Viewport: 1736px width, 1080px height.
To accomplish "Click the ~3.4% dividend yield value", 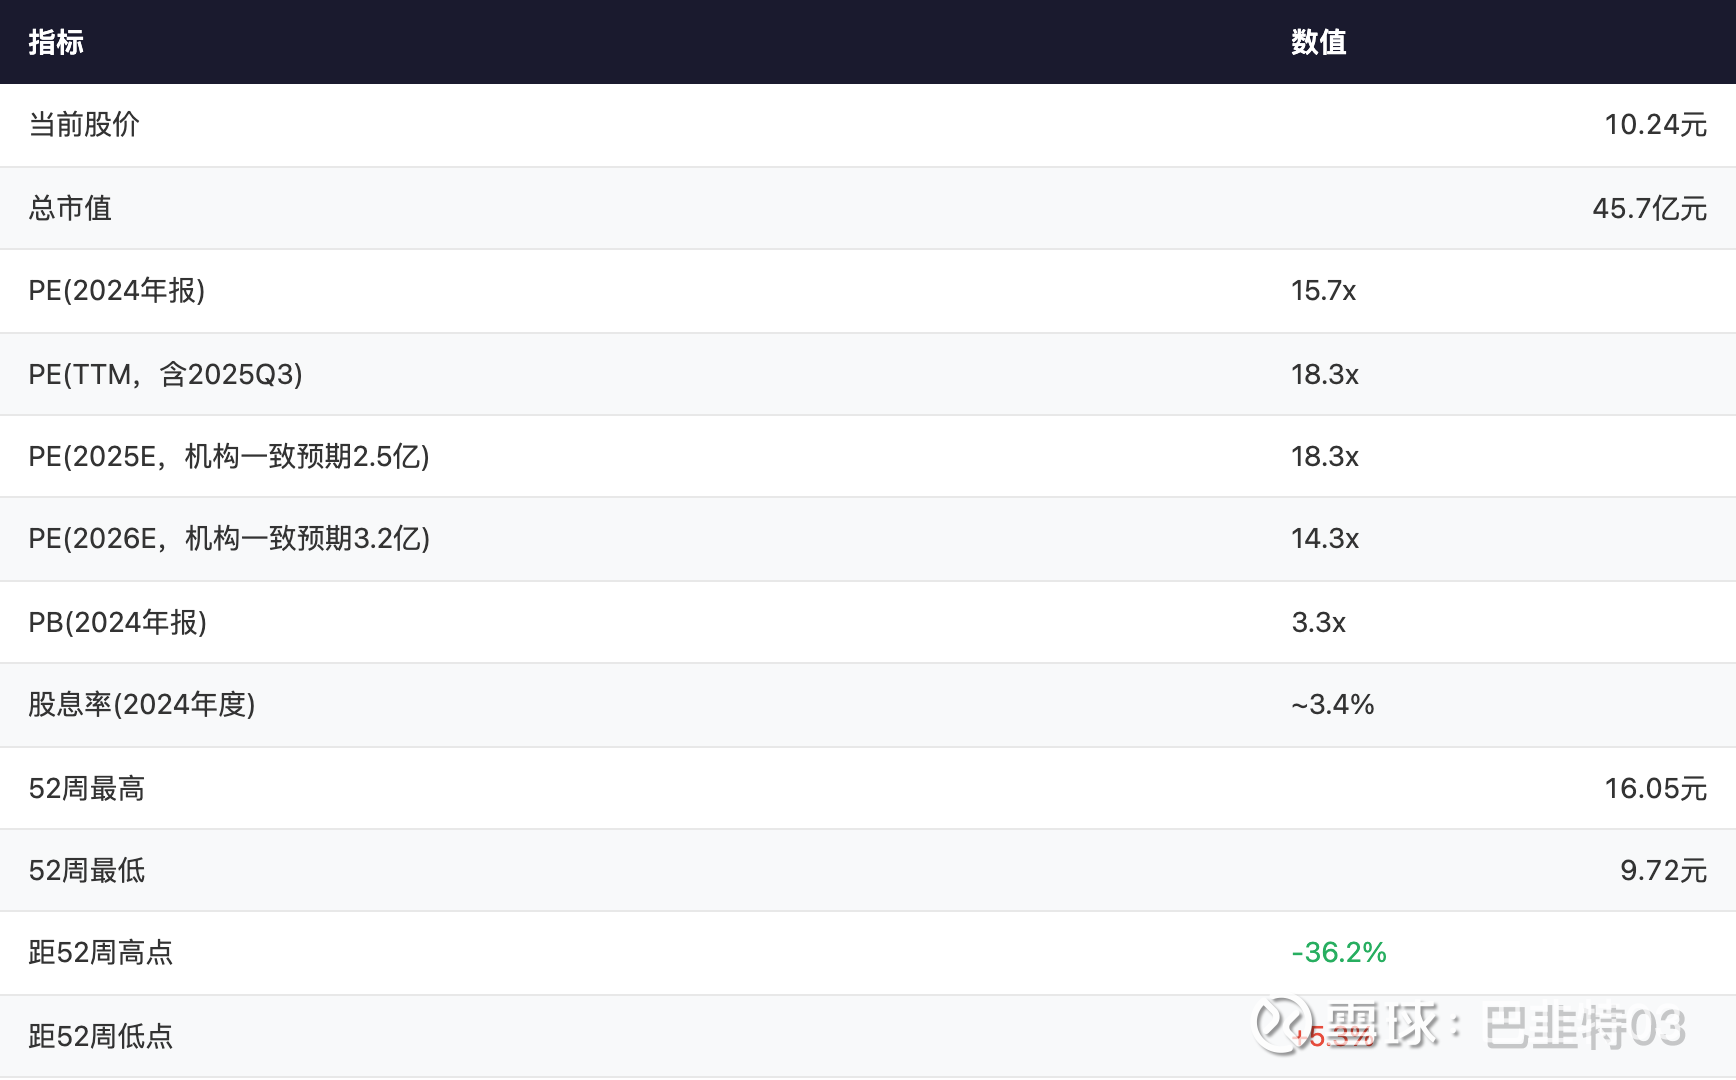I will coord(1332,705).
